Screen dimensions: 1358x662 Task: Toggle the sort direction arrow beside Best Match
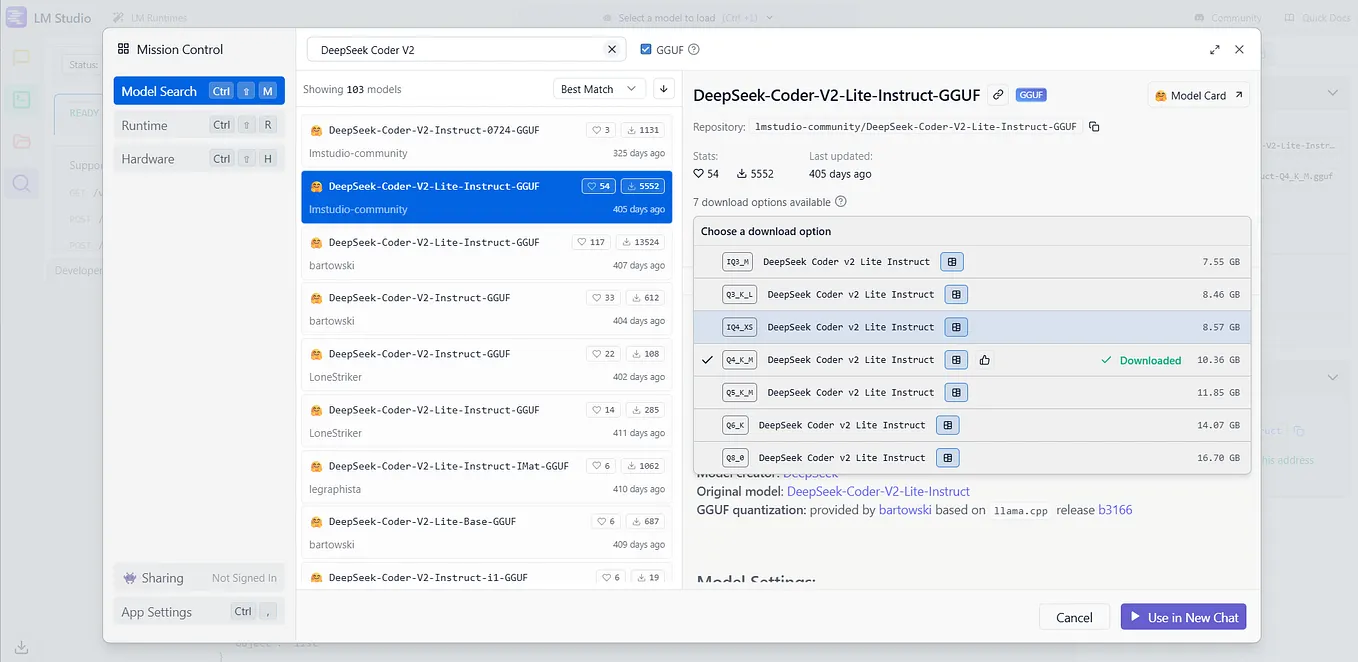click(662, 88)
